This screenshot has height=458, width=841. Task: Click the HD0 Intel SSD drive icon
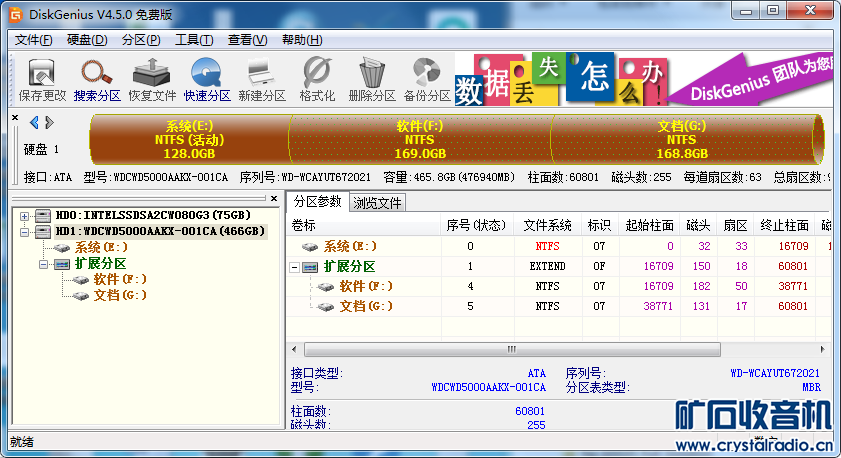[x=42, y=216]
